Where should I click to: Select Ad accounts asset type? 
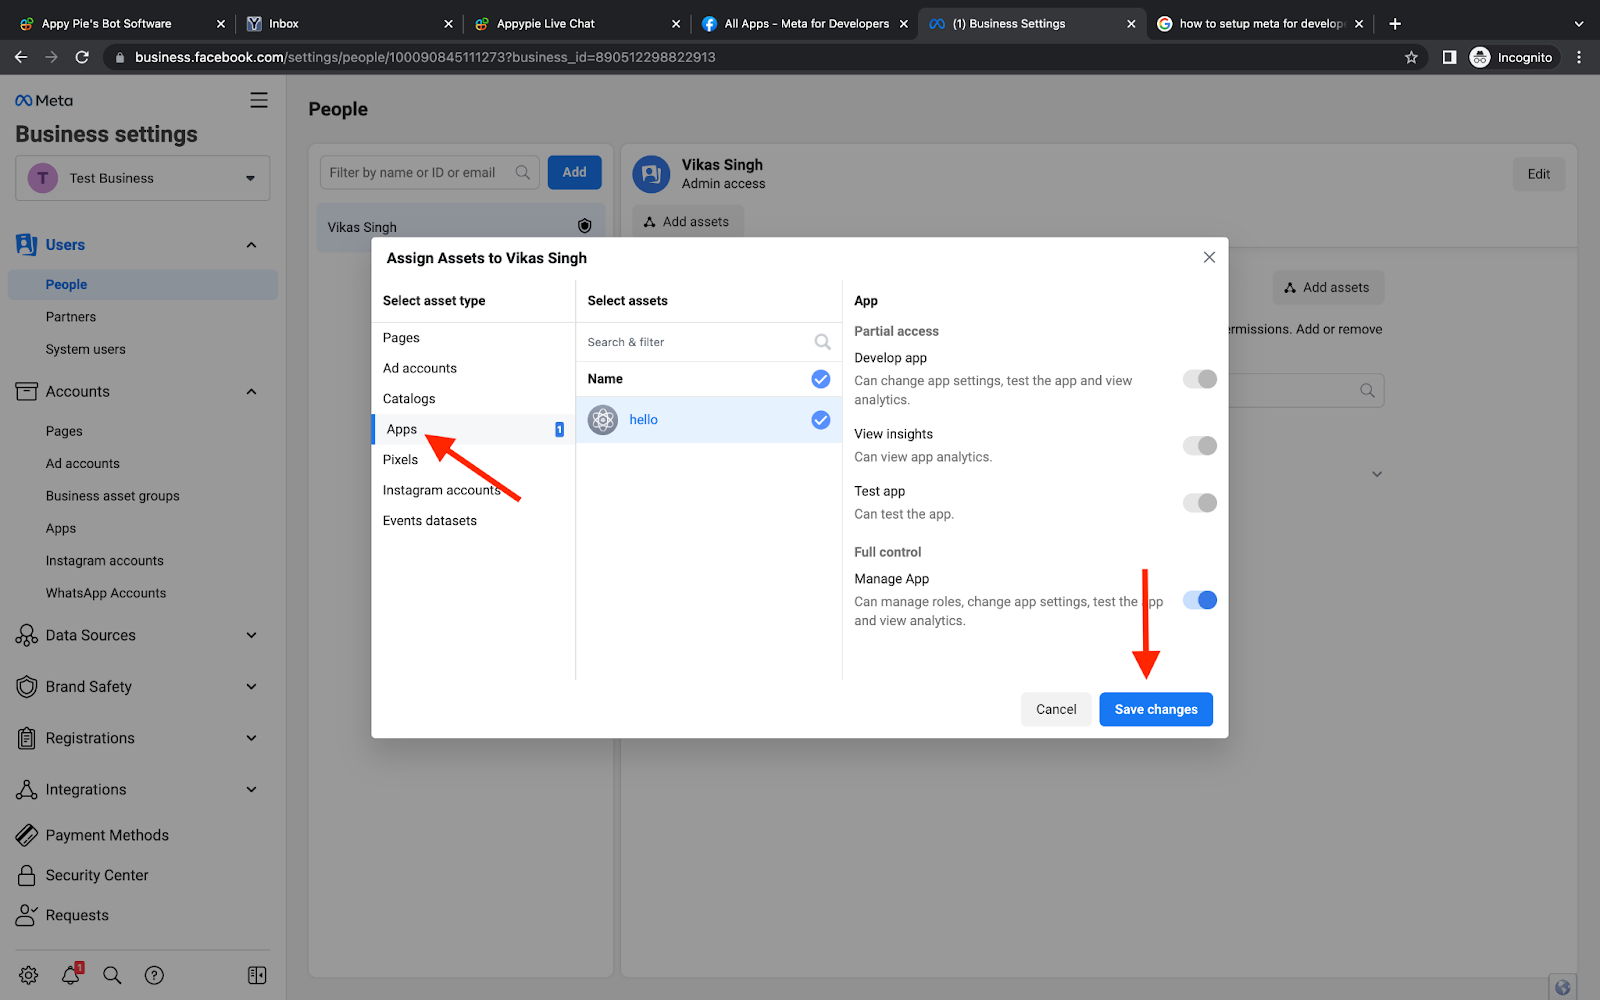(x=473, y=368)
